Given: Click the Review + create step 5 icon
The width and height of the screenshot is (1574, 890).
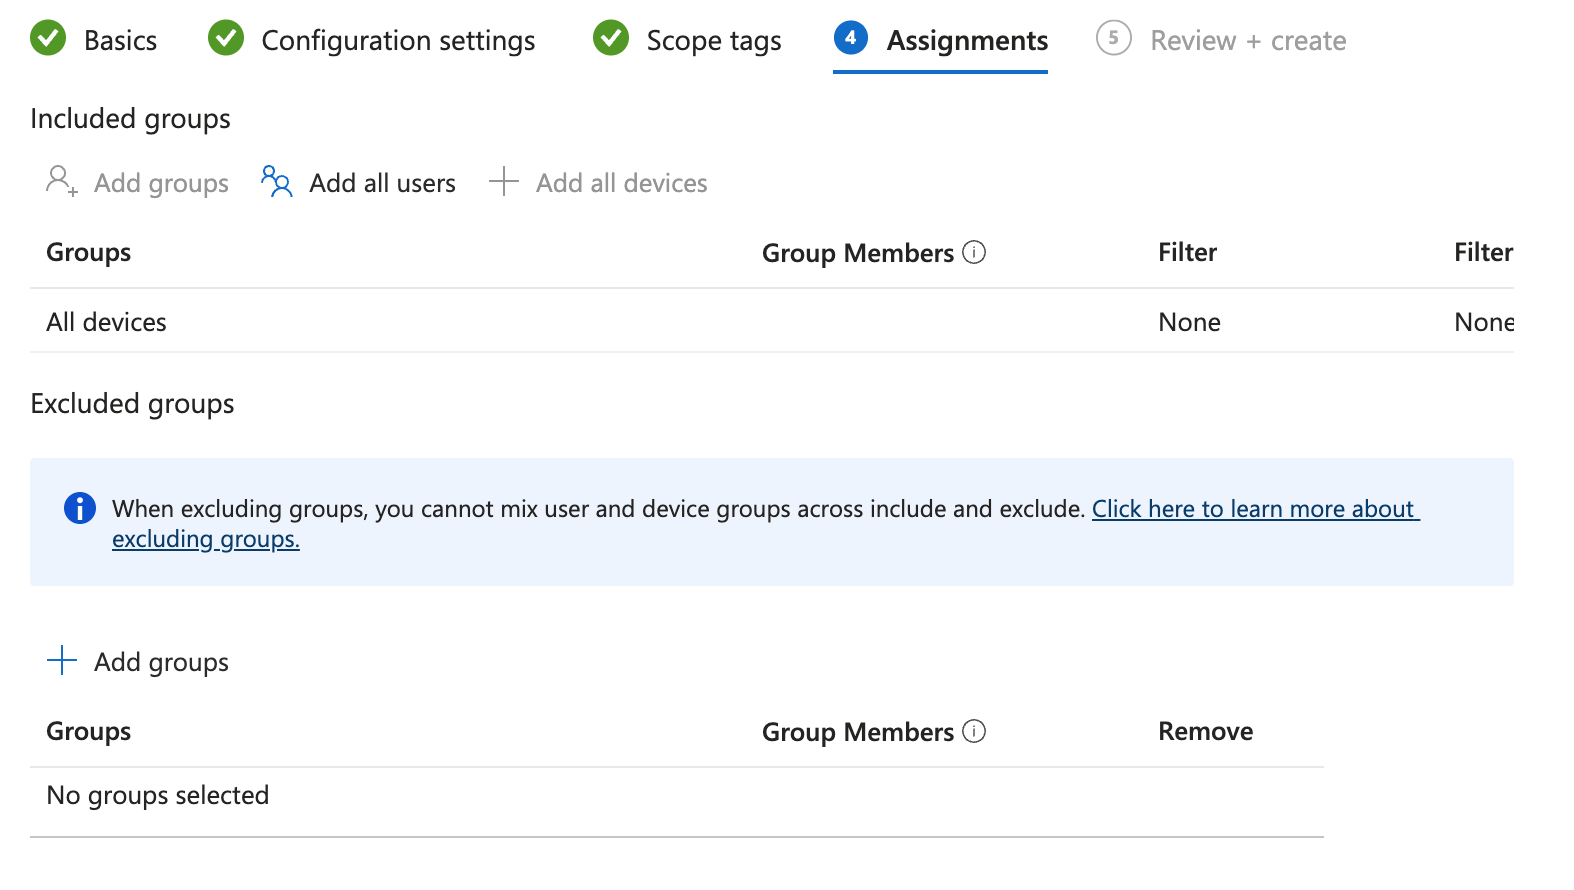Looking at the screenshot, I should pos(1114,38).
